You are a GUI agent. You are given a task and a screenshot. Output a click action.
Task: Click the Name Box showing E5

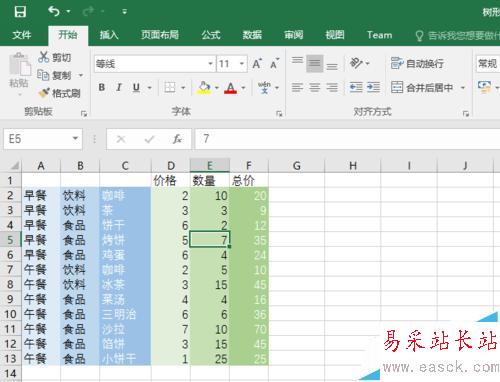37,139
